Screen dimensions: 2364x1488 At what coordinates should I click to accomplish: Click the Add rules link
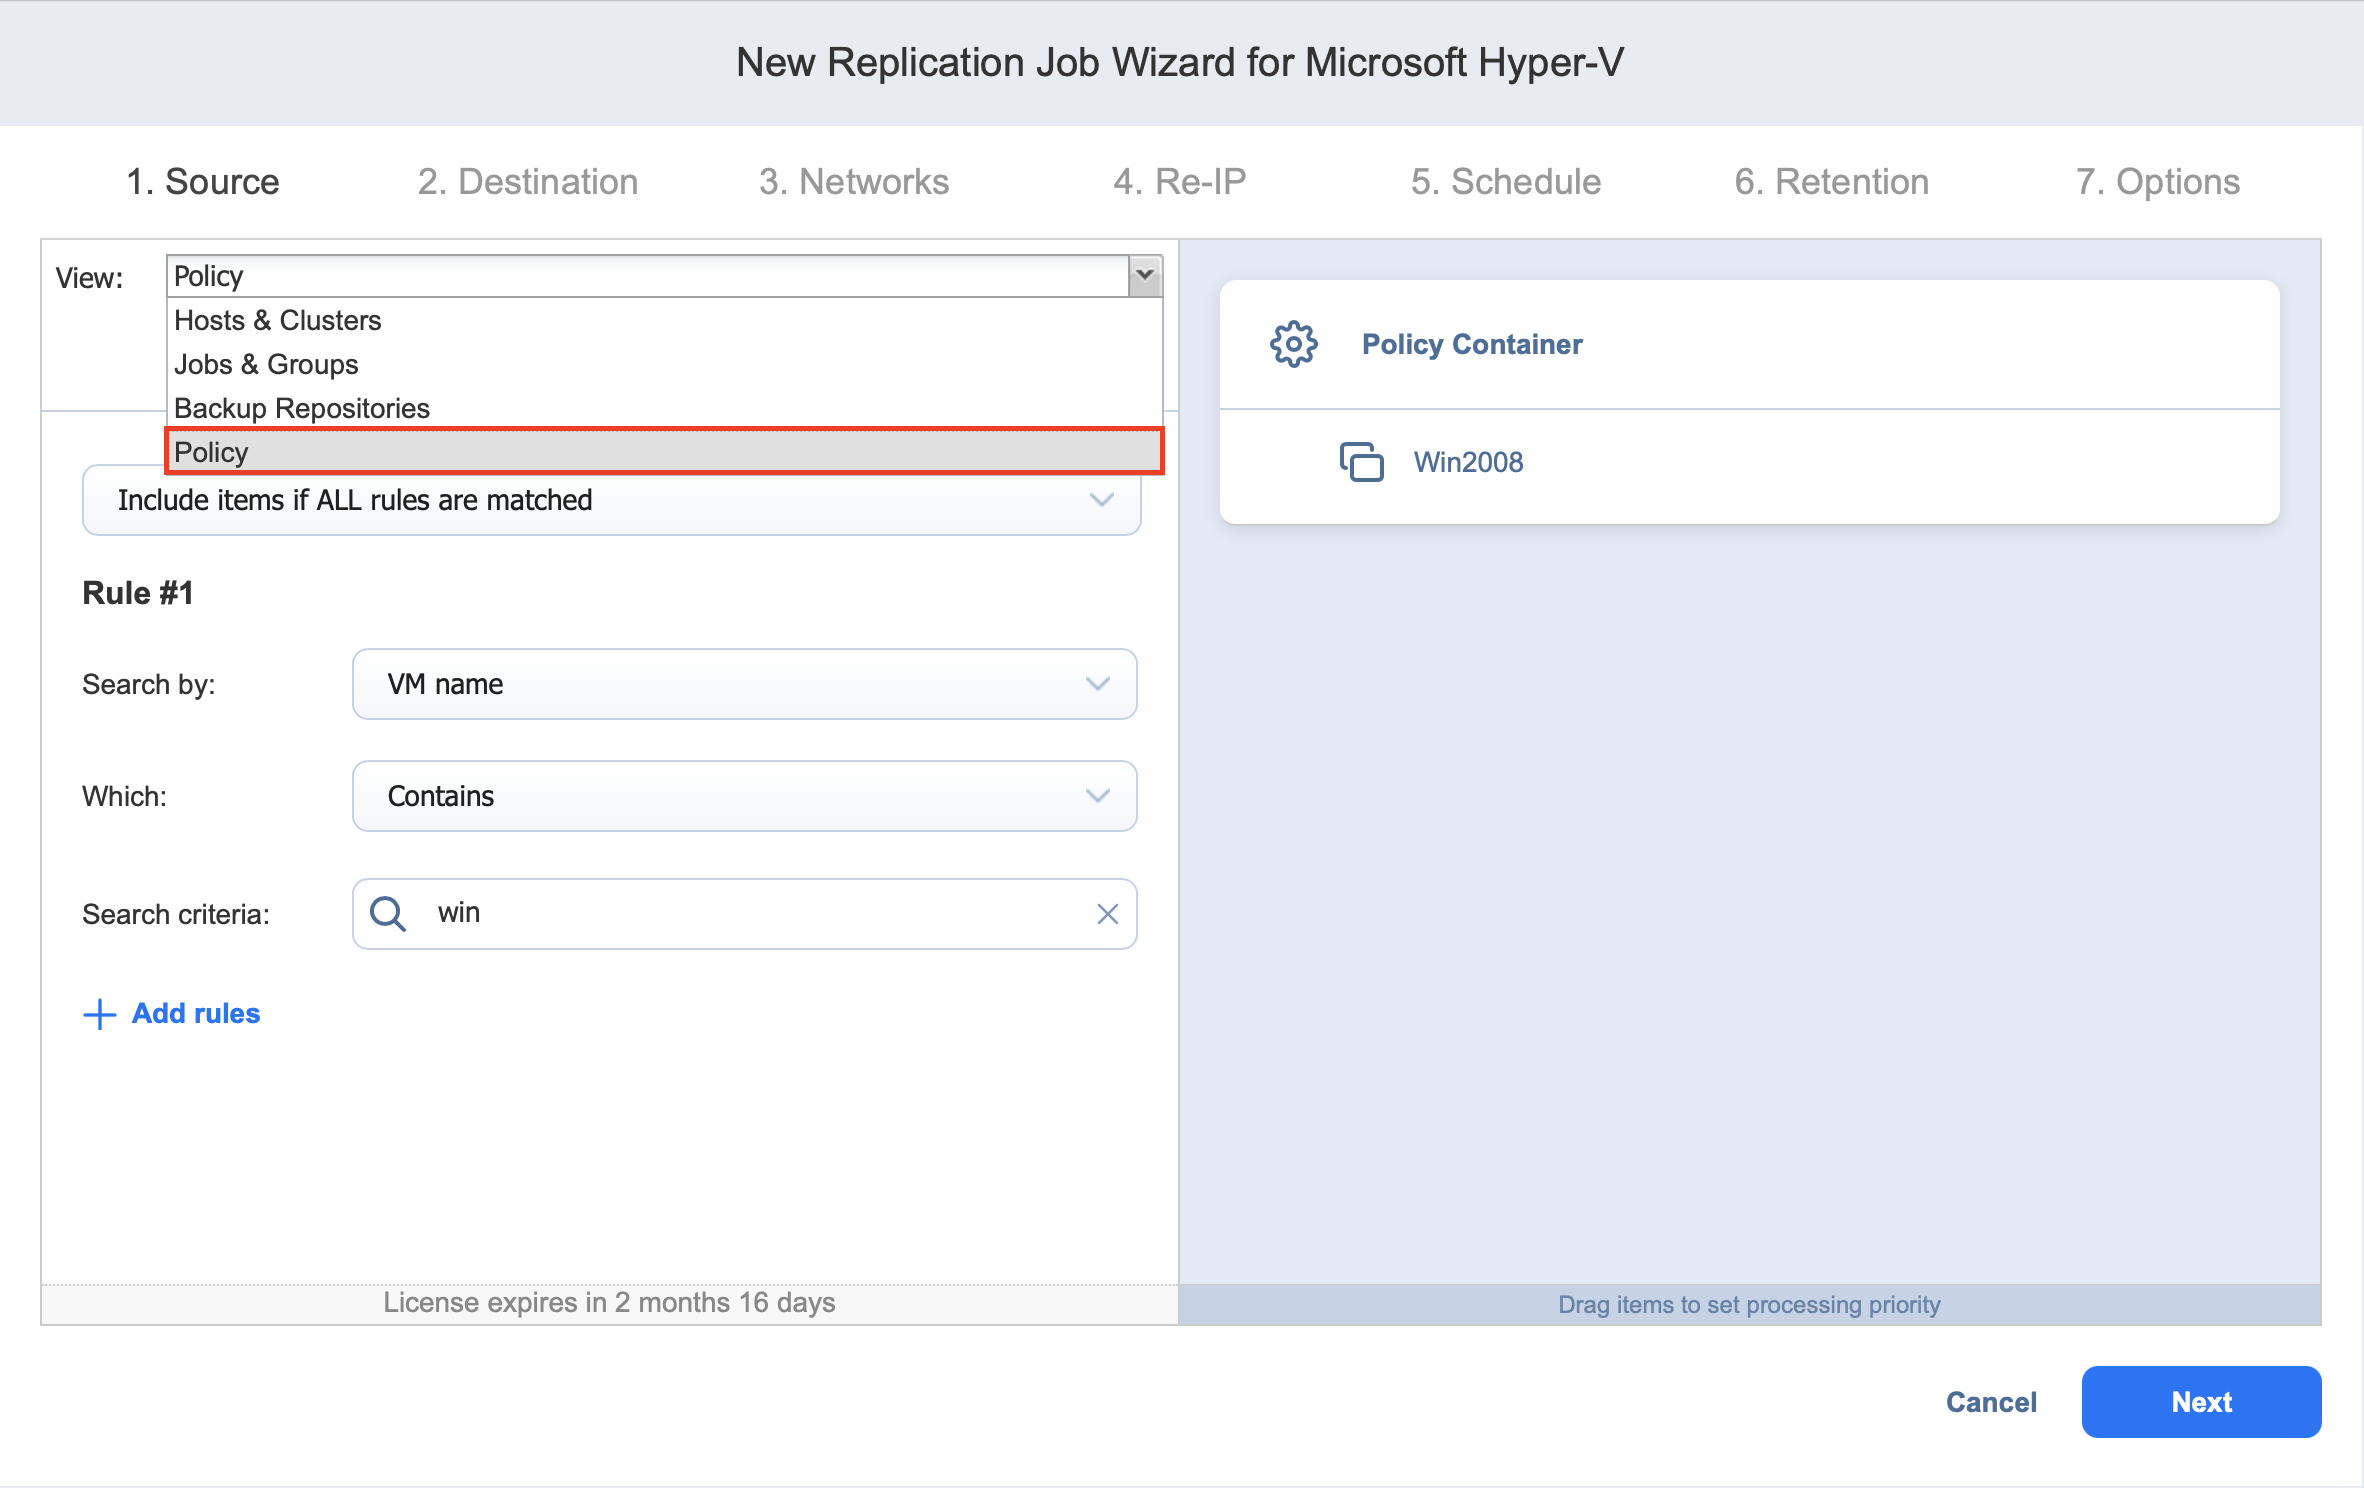coord(196,1014)
